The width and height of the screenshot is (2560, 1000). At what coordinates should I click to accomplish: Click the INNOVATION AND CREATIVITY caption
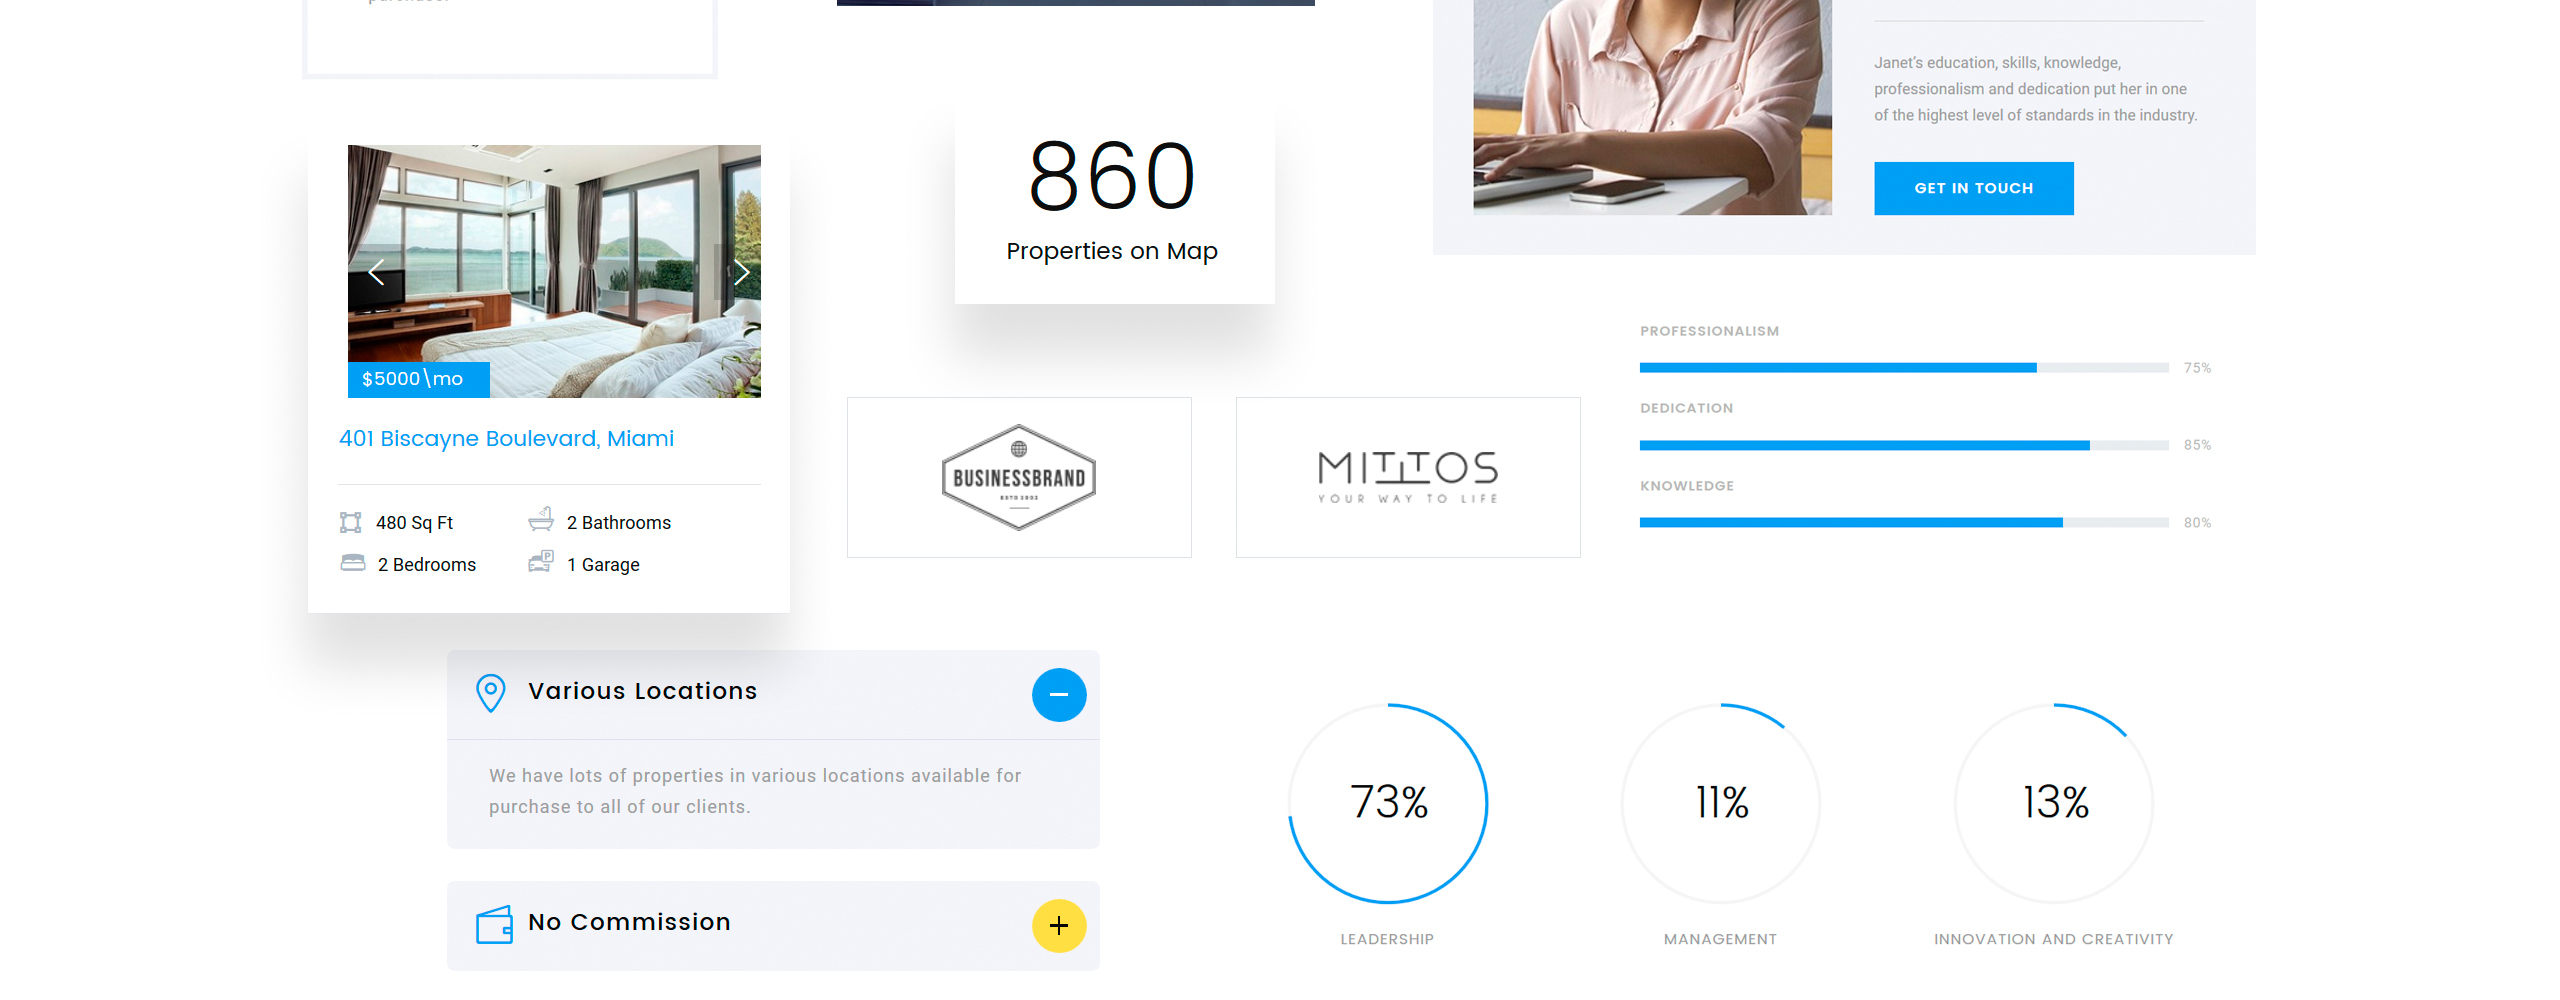2053,939
